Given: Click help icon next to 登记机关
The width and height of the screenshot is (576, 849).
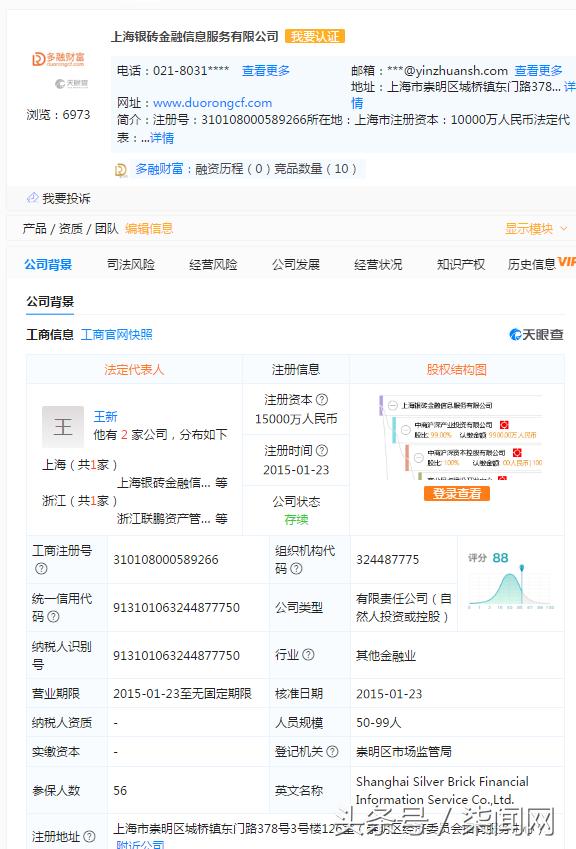Looking at the screenshot, I should click(x=332, y=751).
